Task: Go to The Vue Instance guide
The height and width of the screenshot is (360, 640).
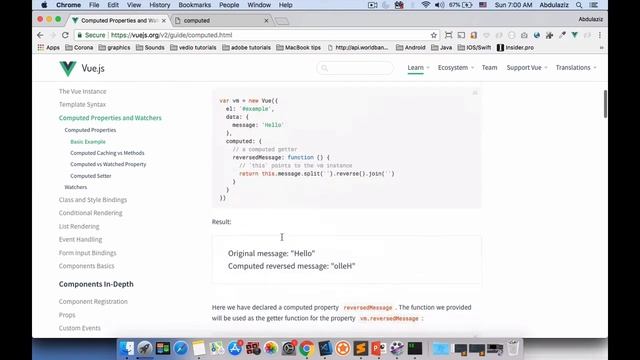Action: (82, 91)
